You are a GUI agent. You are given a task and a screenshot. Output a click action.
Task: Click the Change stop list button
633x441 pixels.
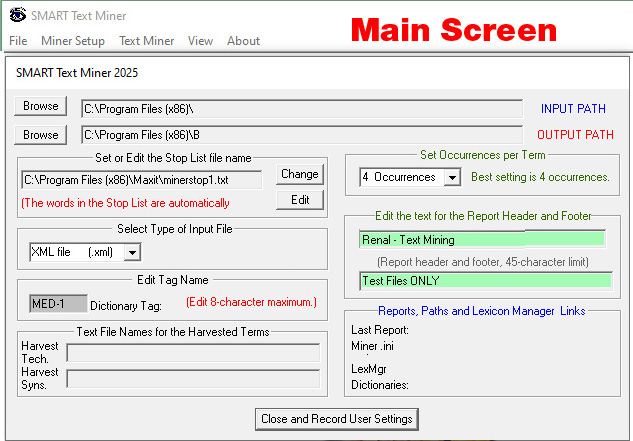[x=300, y=174]
